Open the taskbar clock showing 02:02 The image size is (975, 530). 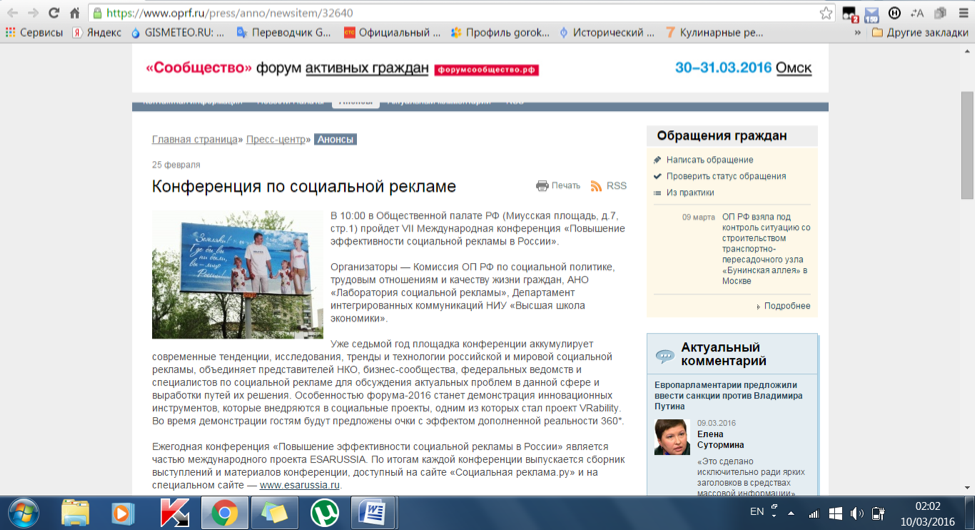click(928, 514)
